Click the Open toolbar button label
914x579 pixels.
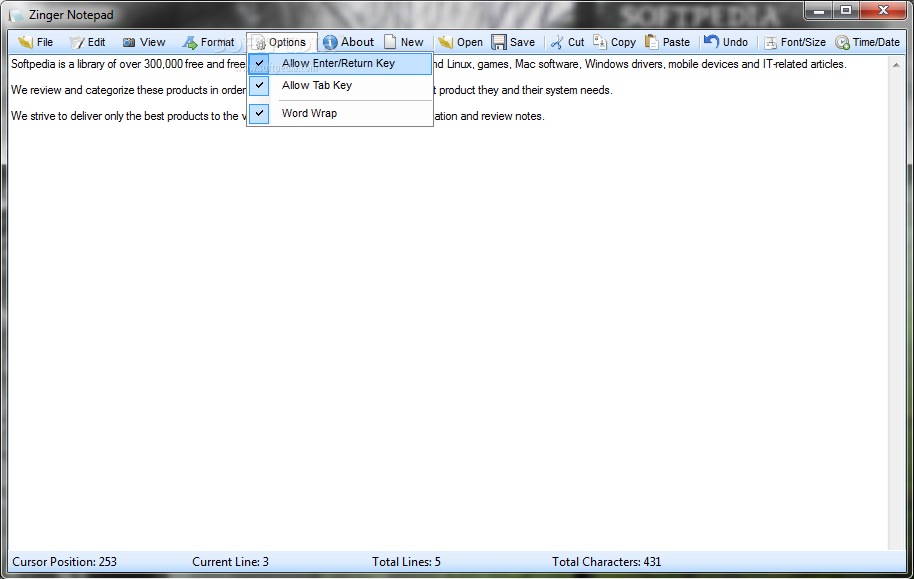pos(470,42)
